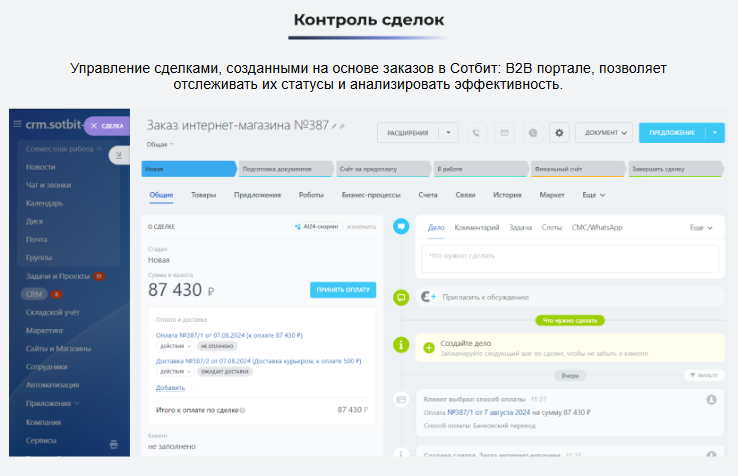Viewport: 738px width, 476px height.
Task: Click the phone call icon in toolbar
Action: pyautogui.click(x=476, y=132)
